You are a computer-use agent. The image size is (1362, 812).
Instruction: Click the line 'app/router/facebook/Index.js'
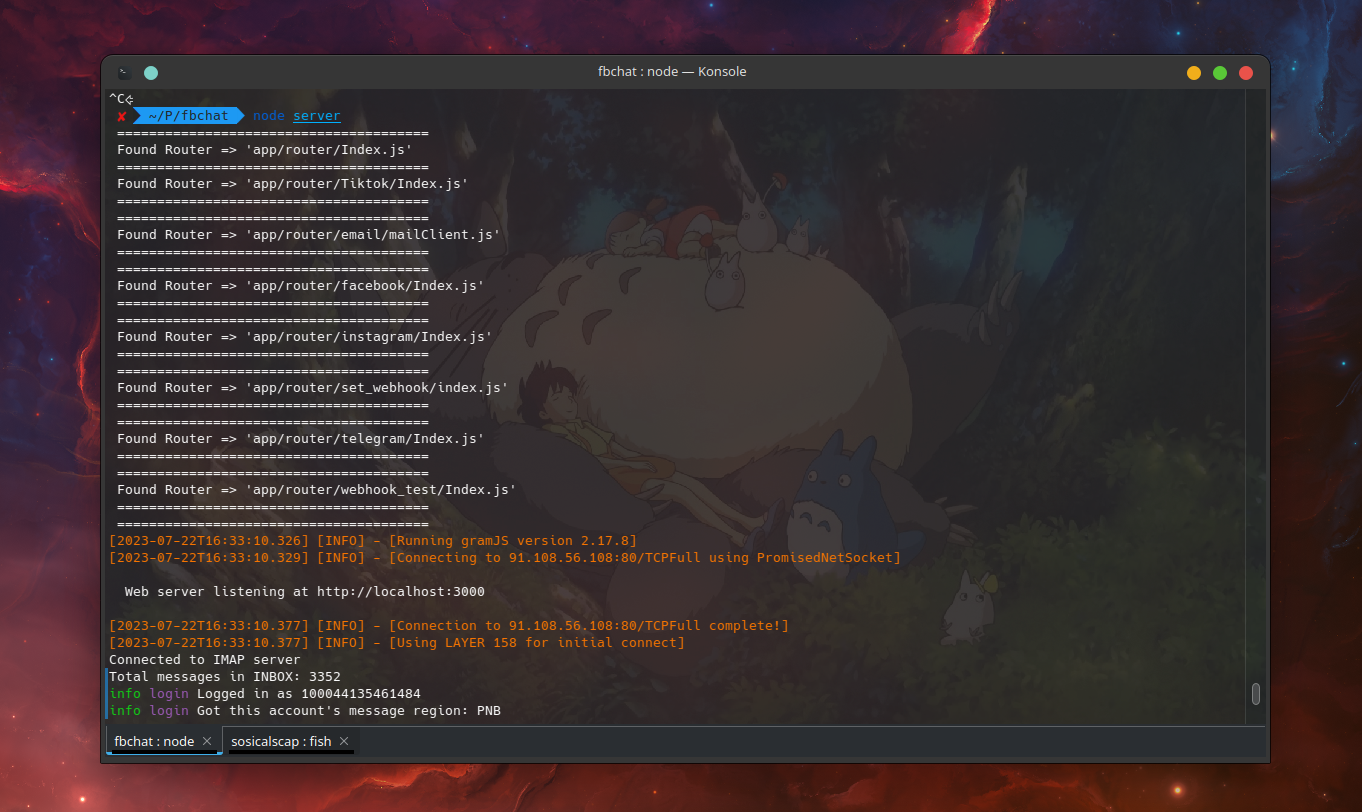click(x=301, y=285)
